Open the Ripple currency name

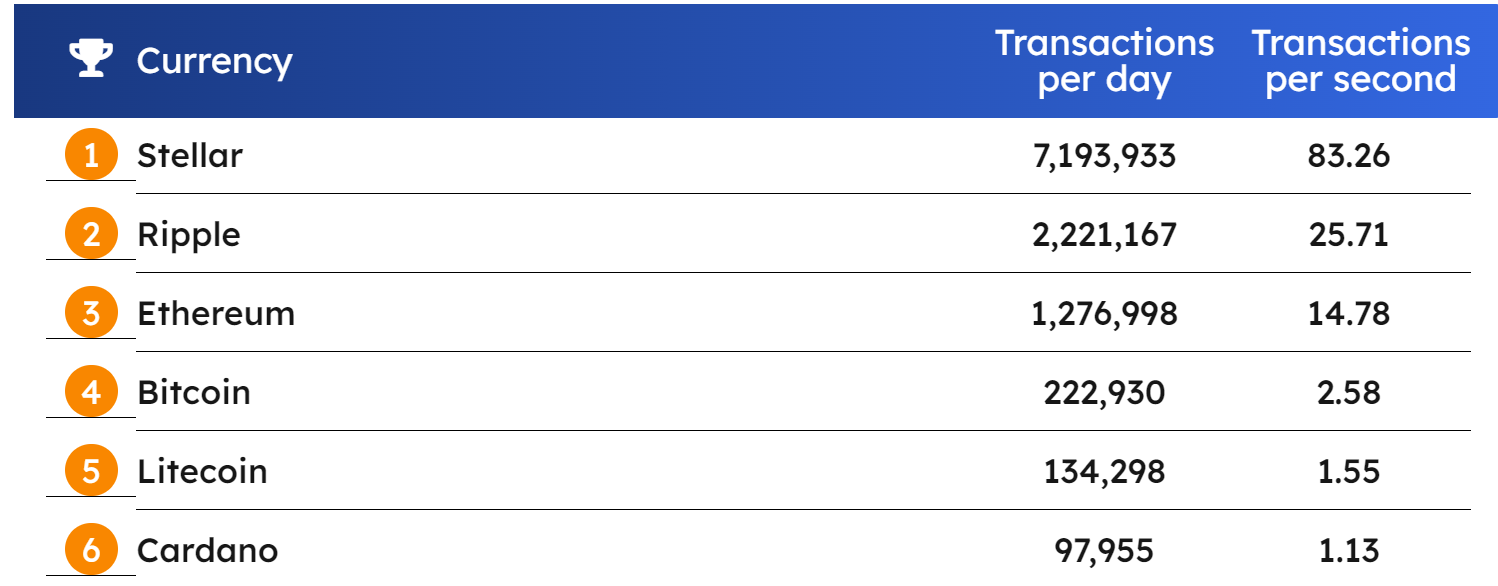pos(189,237)
